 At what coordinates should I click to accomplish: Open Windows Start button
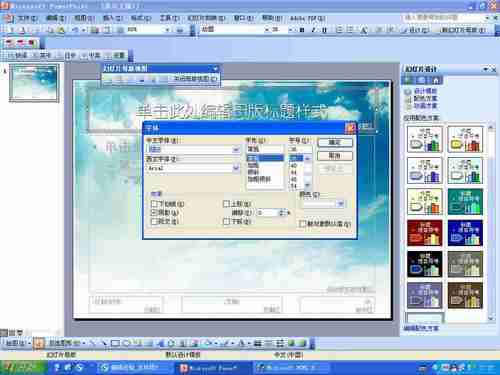coord(22,368)
